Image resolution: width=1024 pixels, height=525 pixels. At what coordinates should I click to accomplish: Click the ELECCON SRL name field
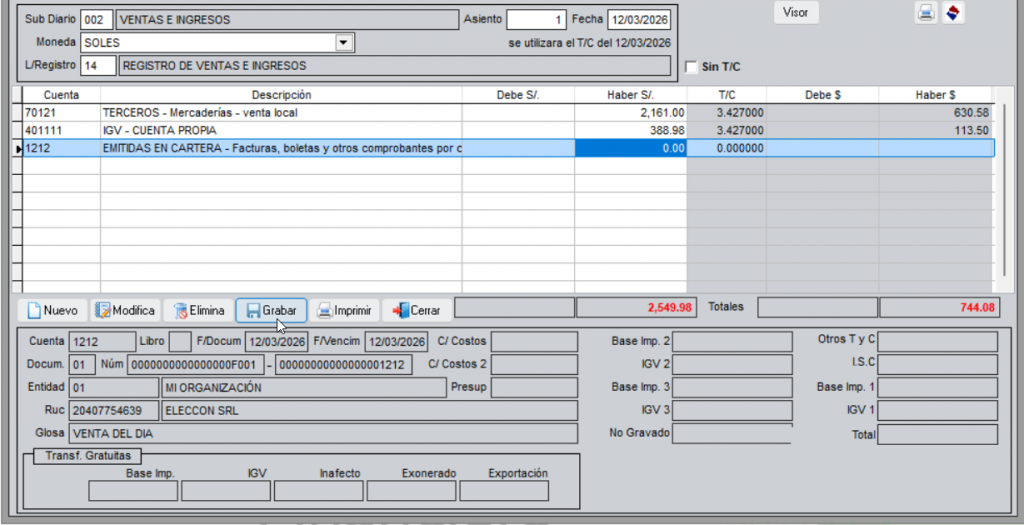pyautogui.click(x=369, y=411)
